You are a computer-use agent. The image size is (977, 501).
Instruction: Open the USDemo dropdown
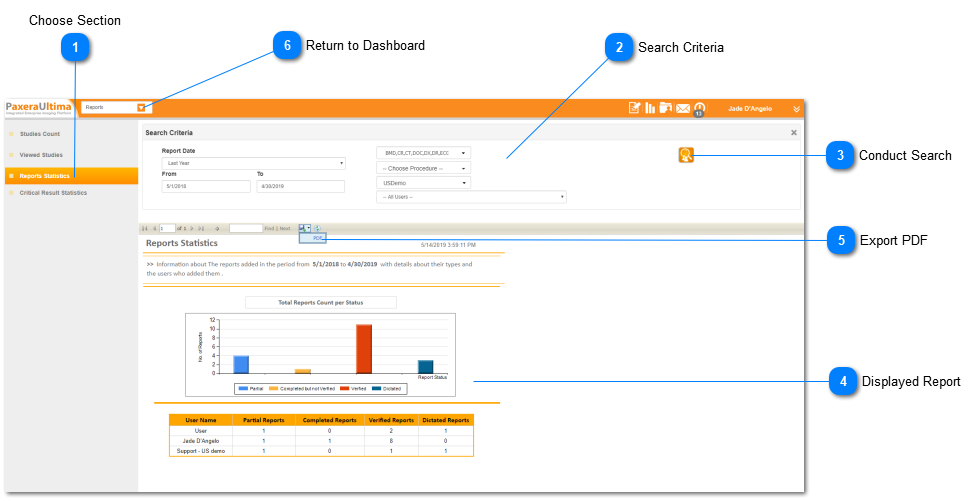(423, 183)
